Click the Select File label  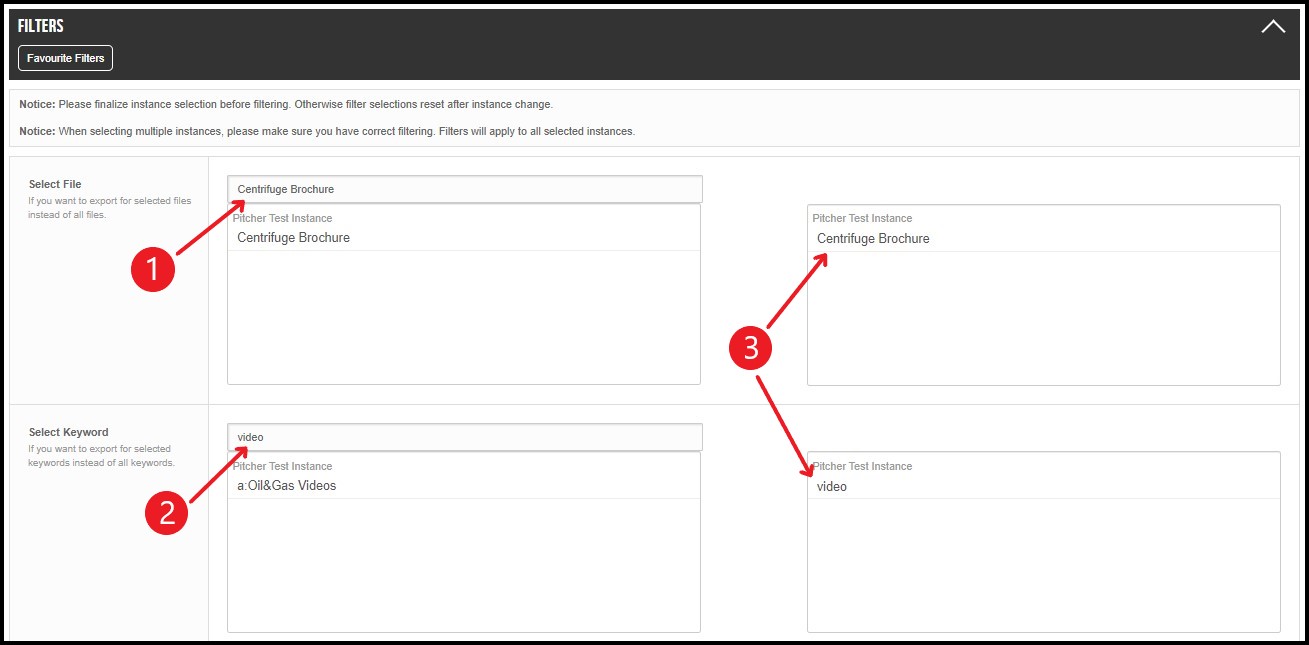click(x=55, y=184)
